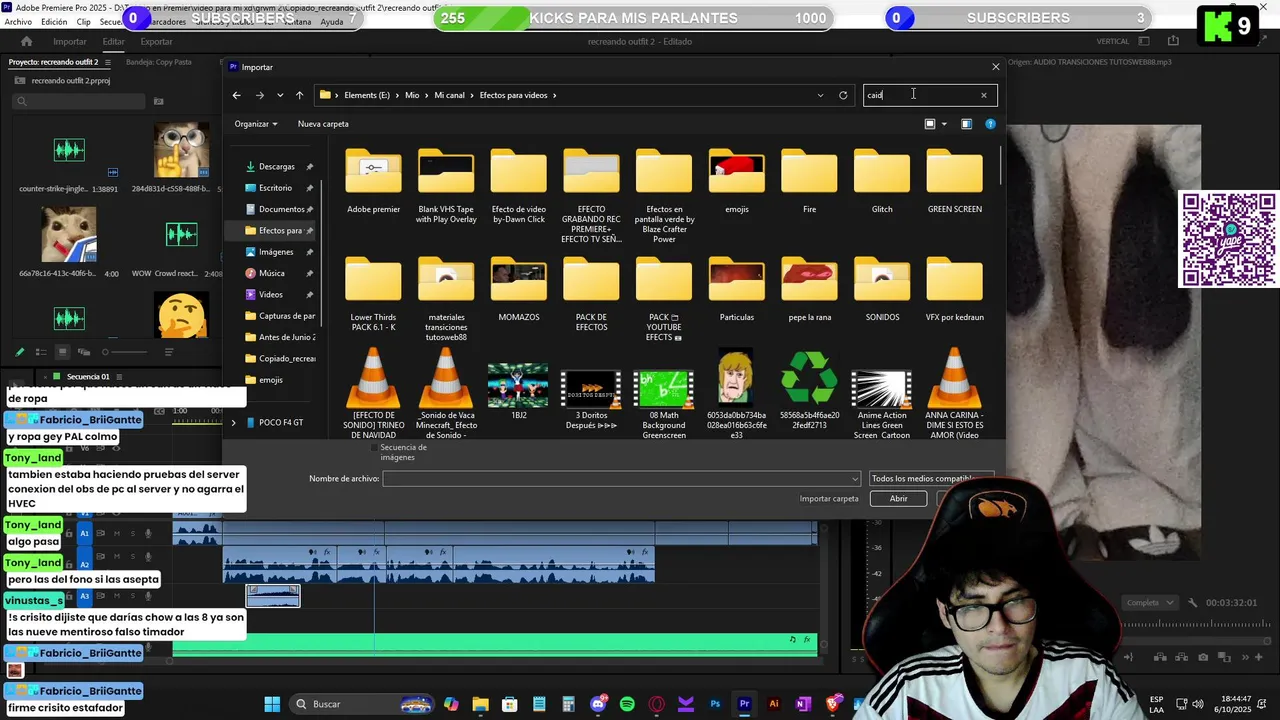Switch project panel to list view
Viewport: 1280px width, 720px height.
tap(41, 352)
